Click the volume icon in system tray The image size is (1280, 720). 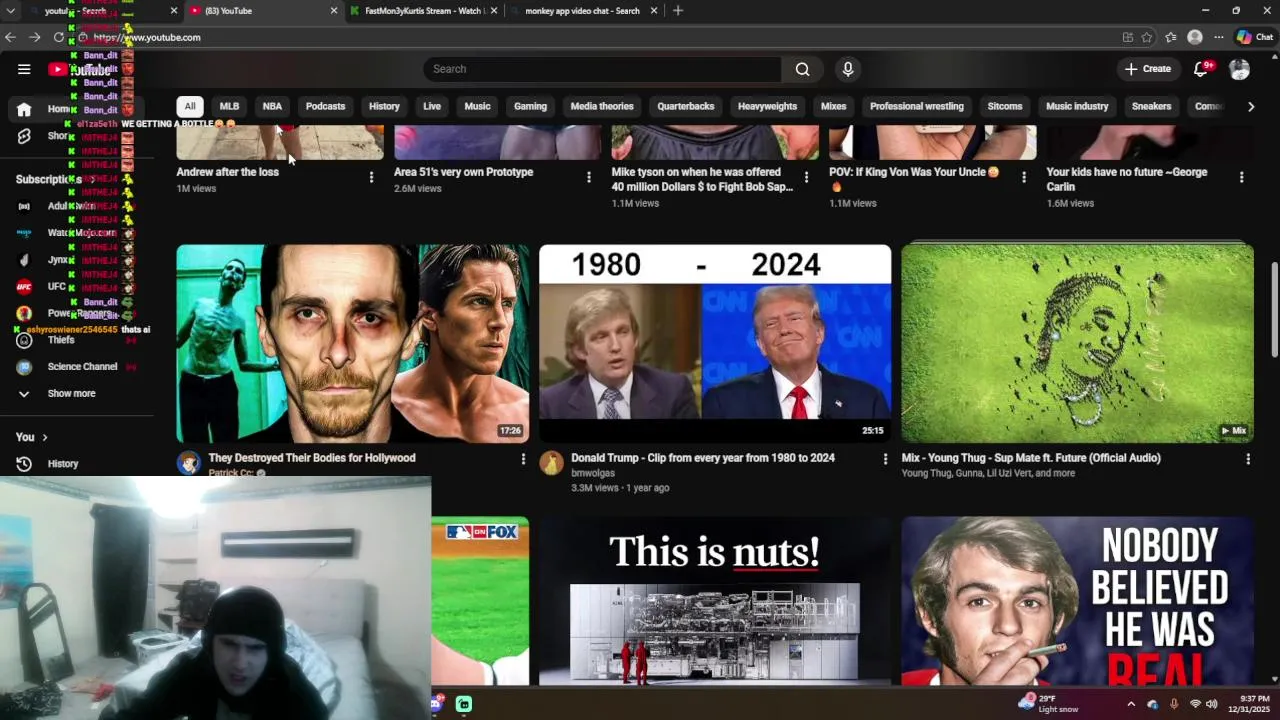(x=1212, y=704)
